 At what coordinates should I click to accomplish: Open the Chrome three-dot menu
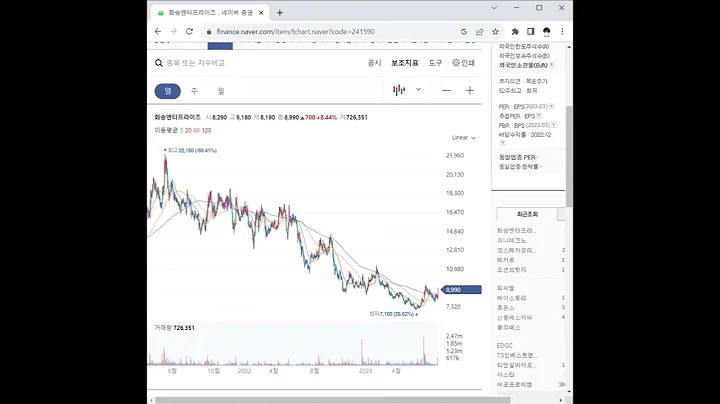[x=562, y=32]
